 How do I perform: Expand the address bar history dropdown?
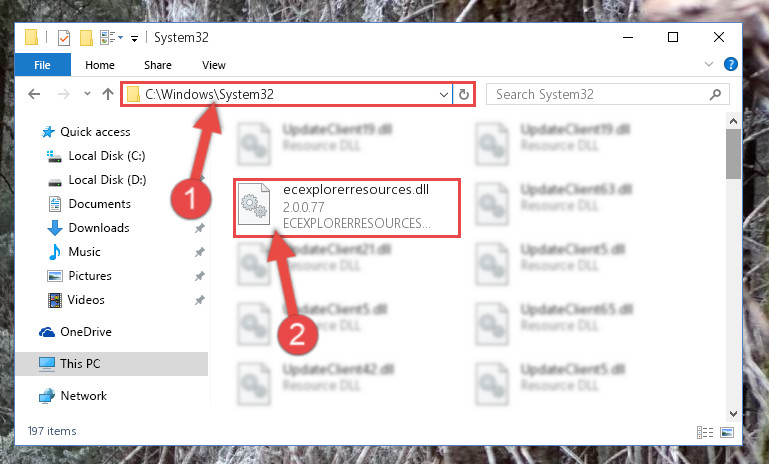tap(443, 94)
